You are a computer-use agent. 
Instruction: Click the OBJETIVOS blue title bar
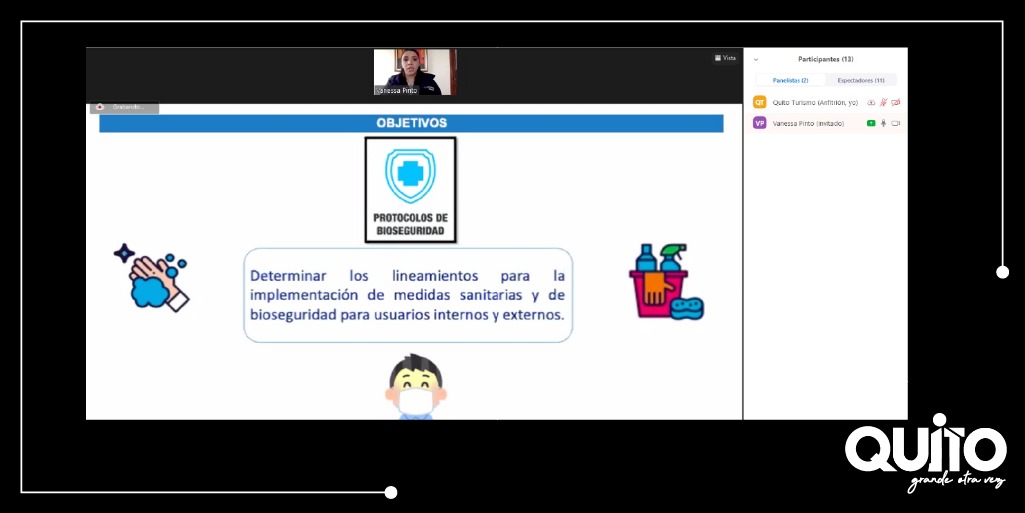click(411, 123)
